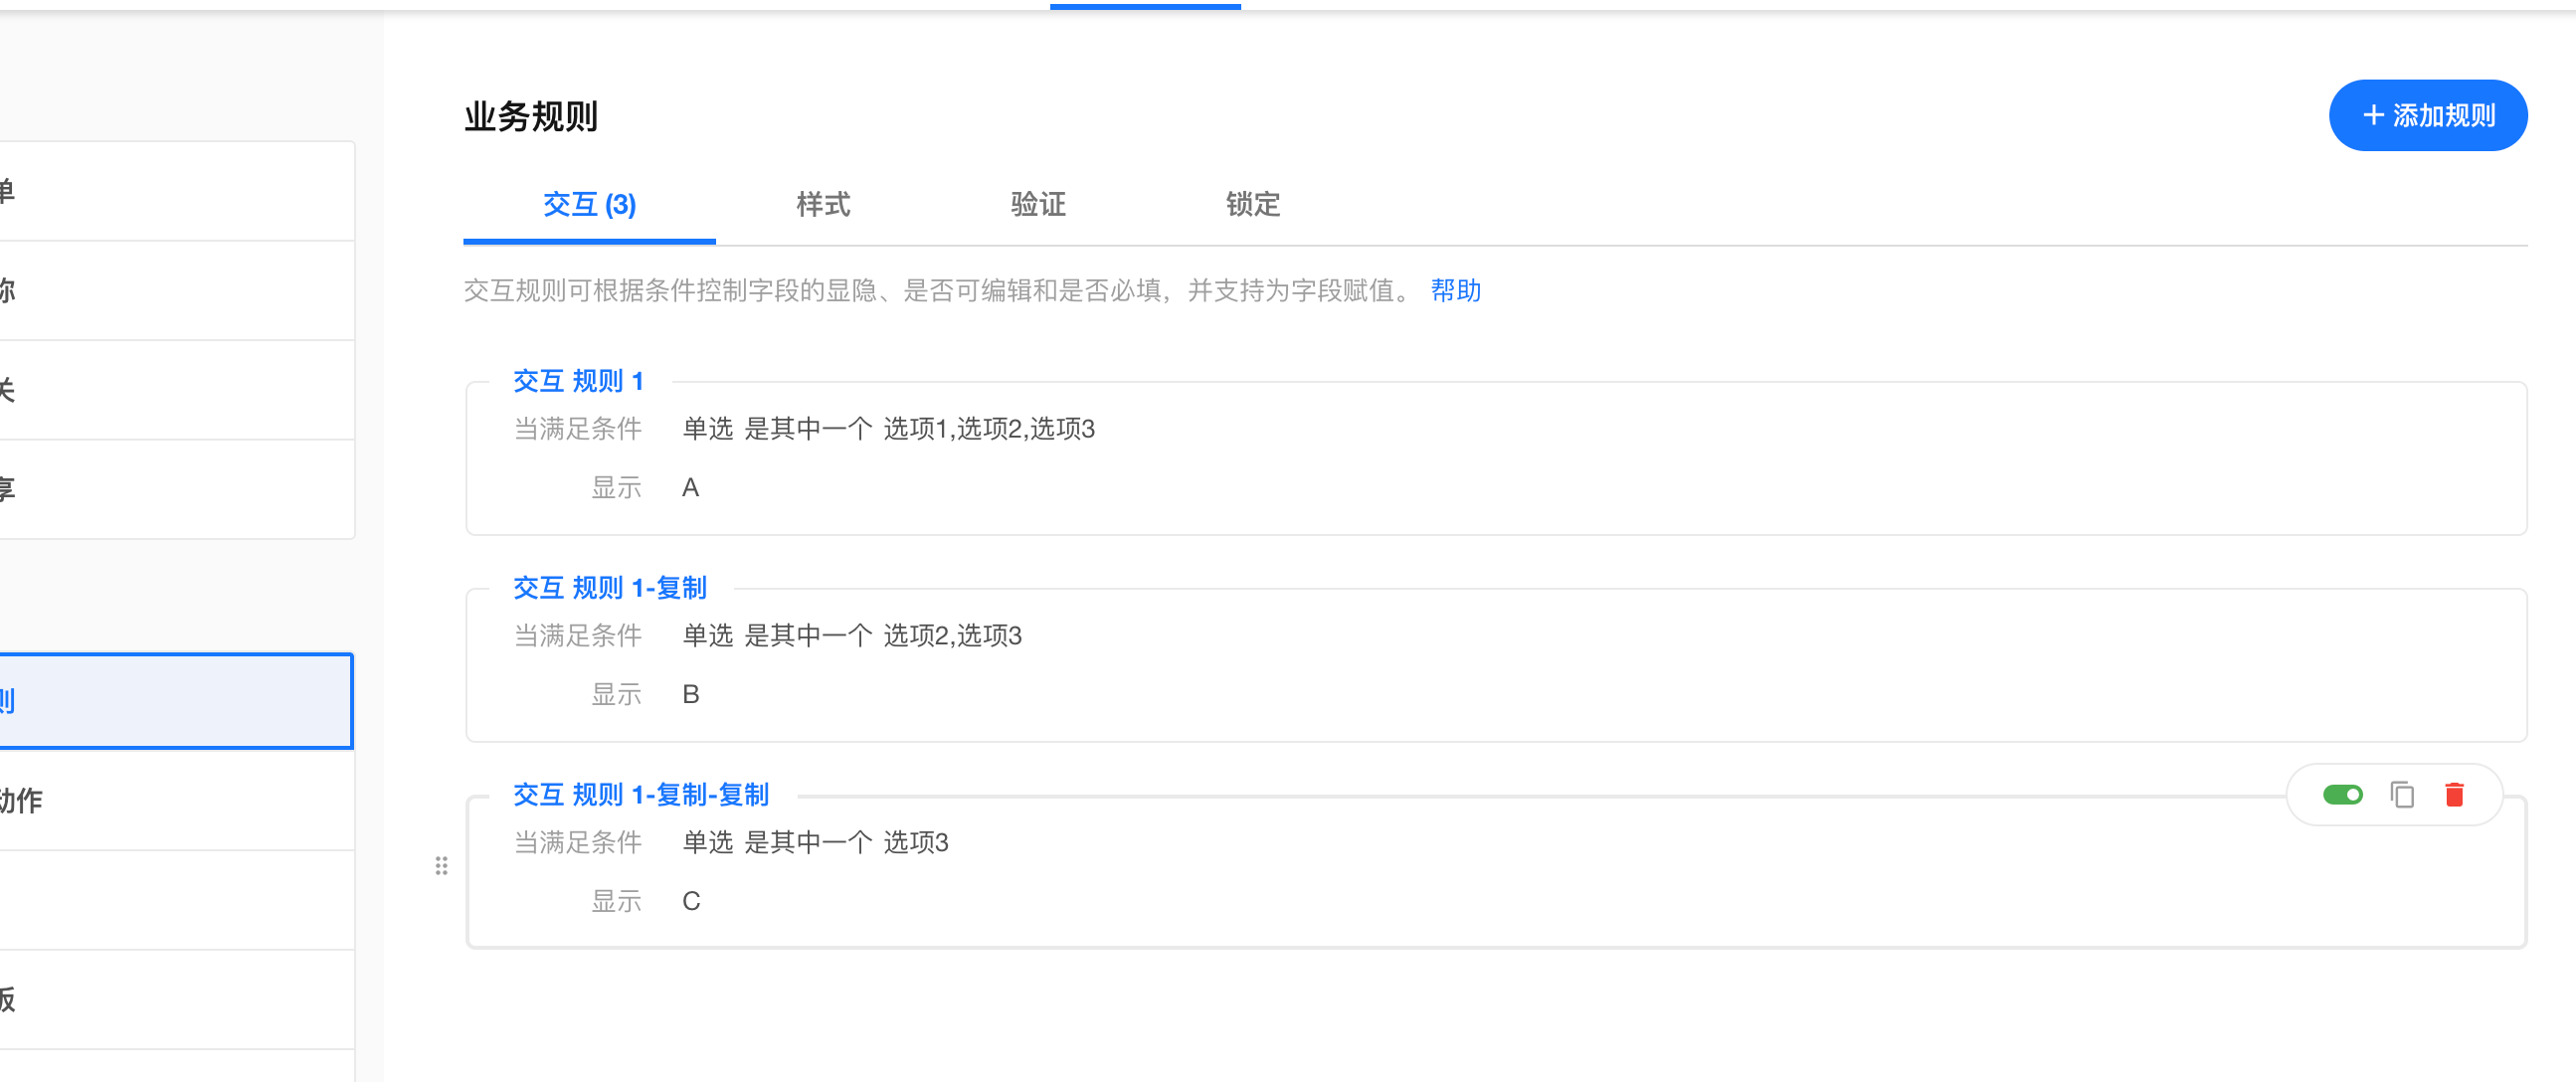This screenshot has height=1082, width=2576.
Task: Click the title 交互 规则 1-复制
Action: (x=610, y=588)
